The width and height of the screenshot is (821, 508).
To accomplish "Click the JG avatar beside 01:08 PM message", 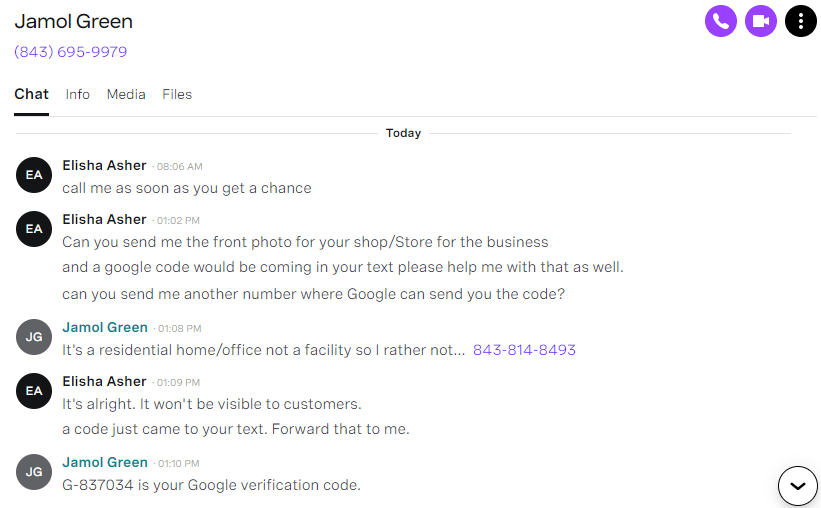I will [x=34, y=337].
